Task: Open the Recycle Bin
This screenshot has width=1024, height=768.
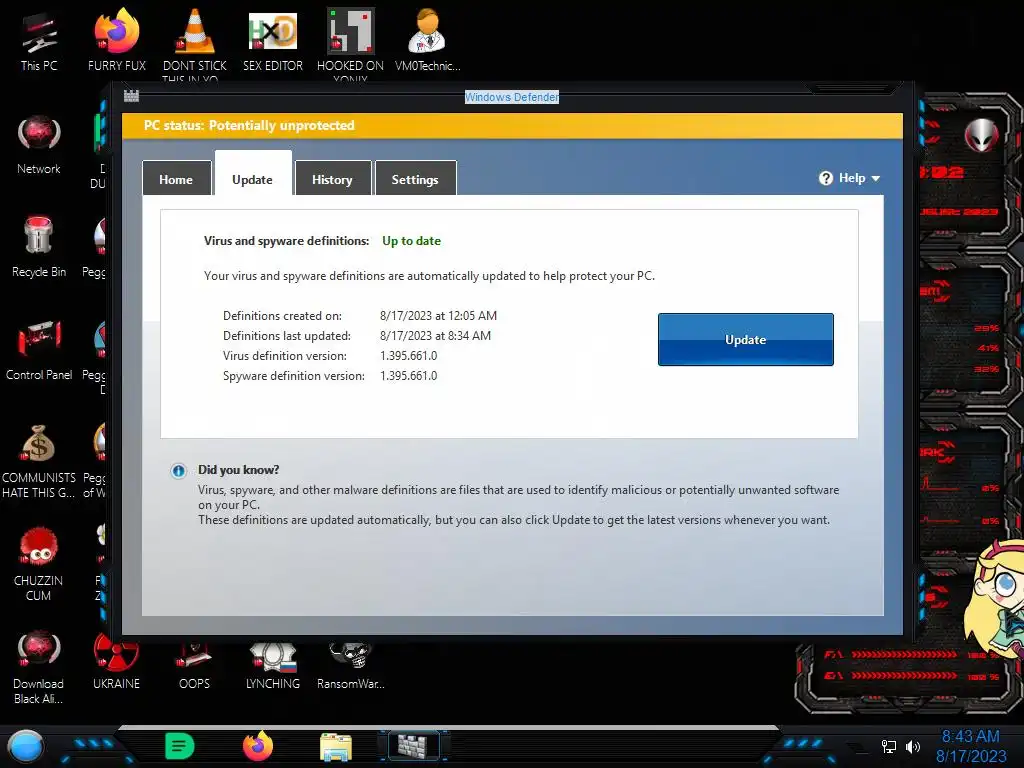Action: tap(39, 247)
